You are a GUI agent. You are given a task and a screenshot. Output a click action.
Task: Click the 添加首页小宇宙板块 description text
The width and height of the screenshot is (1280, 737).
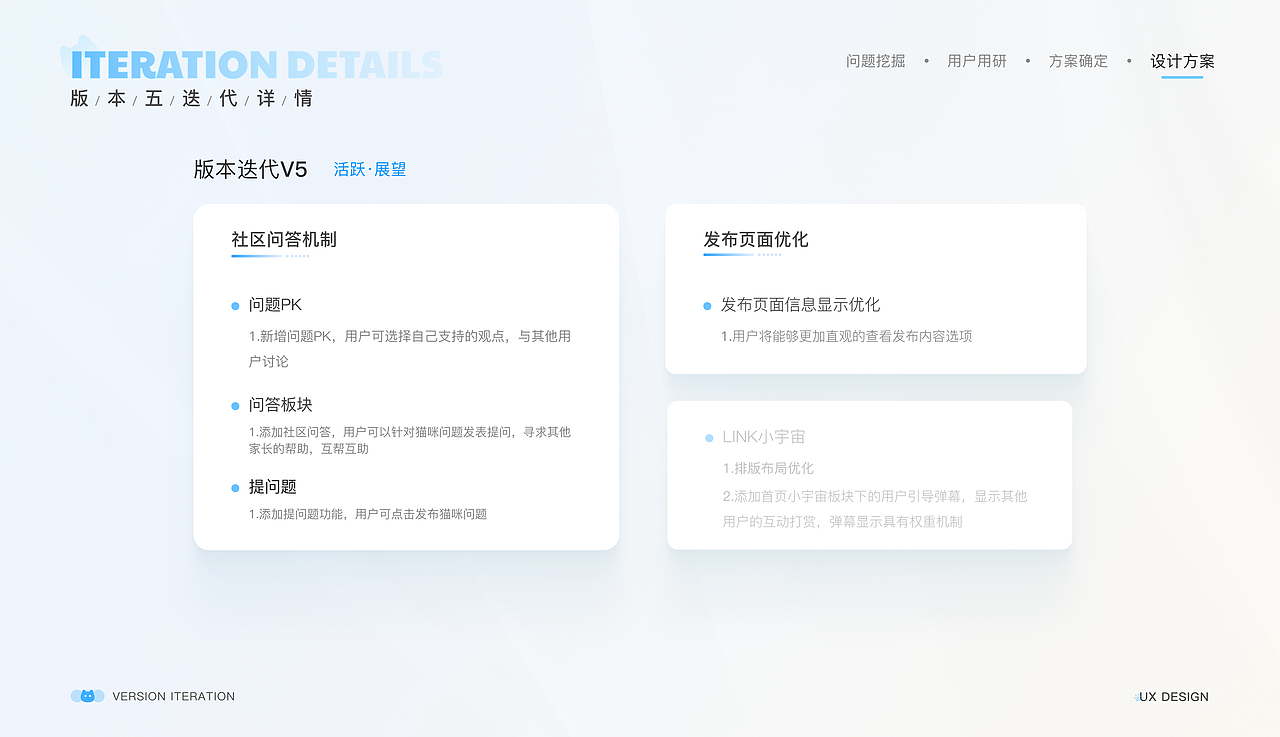click(x=875, y=509)
